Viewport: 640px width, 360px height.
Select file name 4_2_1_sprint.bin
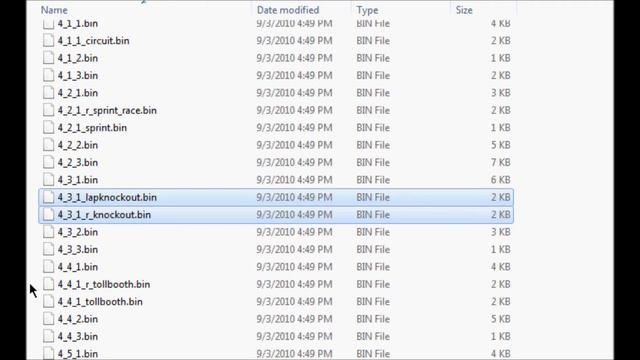[92, 128]
